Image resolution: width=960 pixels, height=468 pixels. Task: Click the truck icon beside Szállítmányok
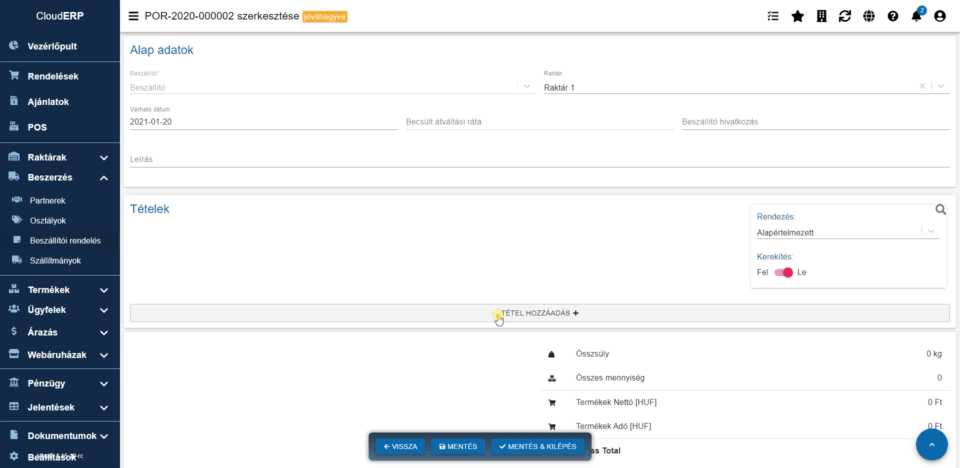click(x=17, y=260)
